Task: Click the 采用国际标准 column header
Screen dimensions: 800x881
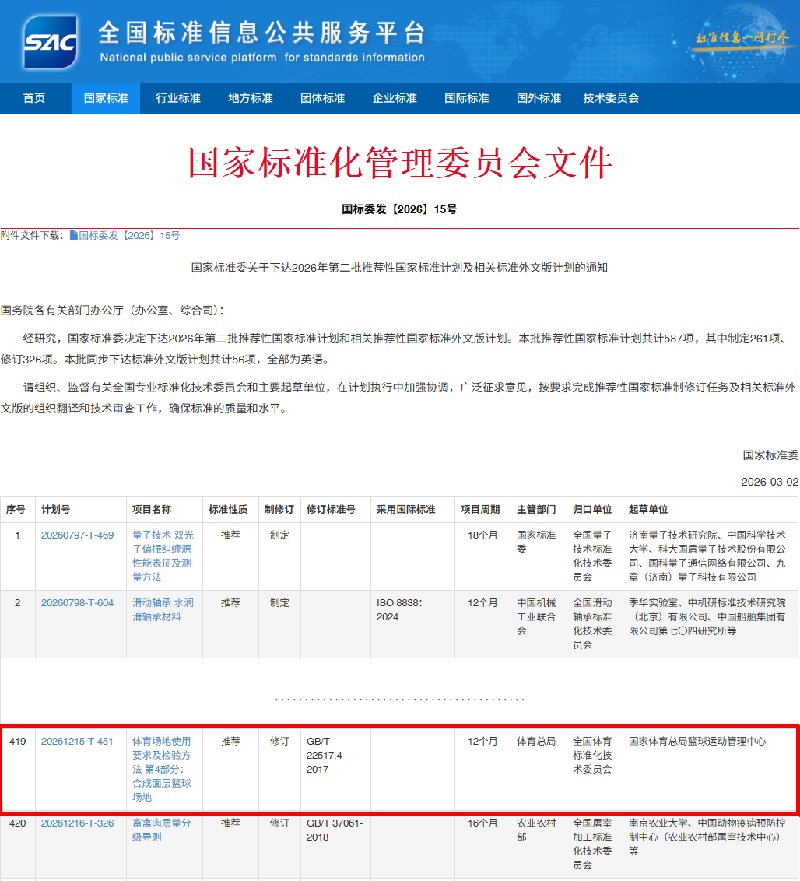Action: pos(406,510)
